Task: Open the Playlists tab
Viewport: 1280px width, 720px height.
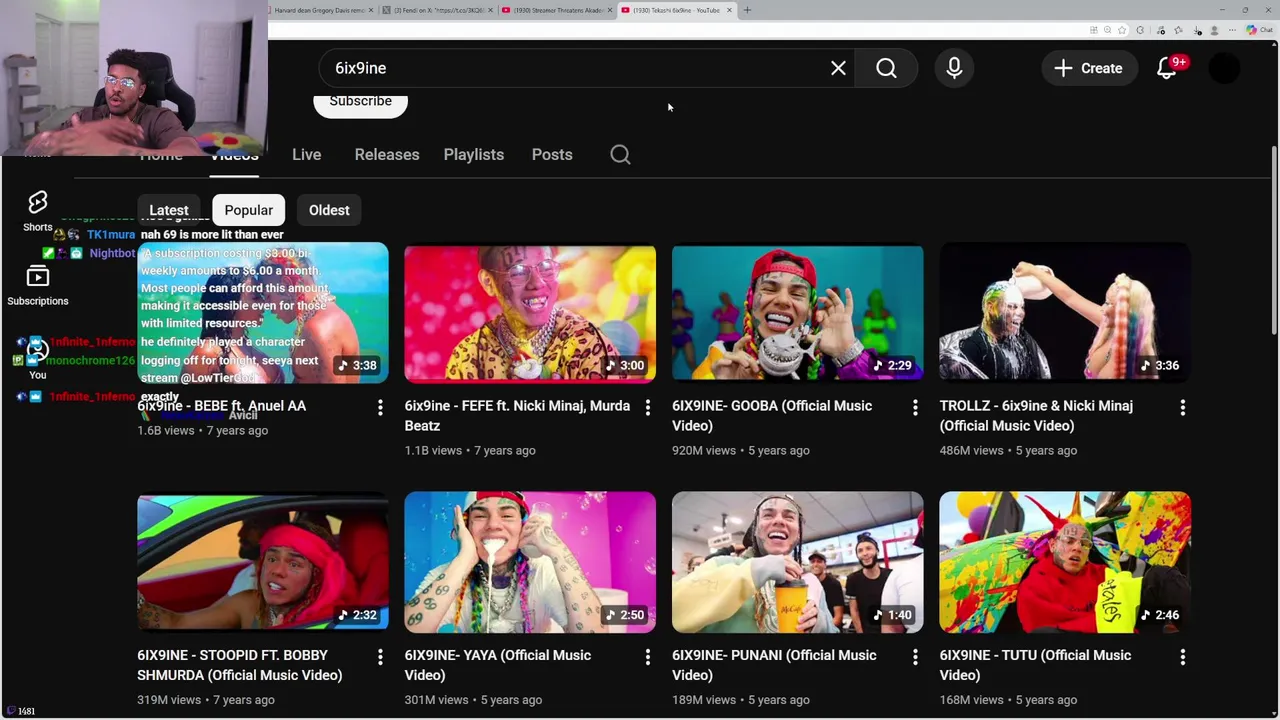Action: (474, 155)
